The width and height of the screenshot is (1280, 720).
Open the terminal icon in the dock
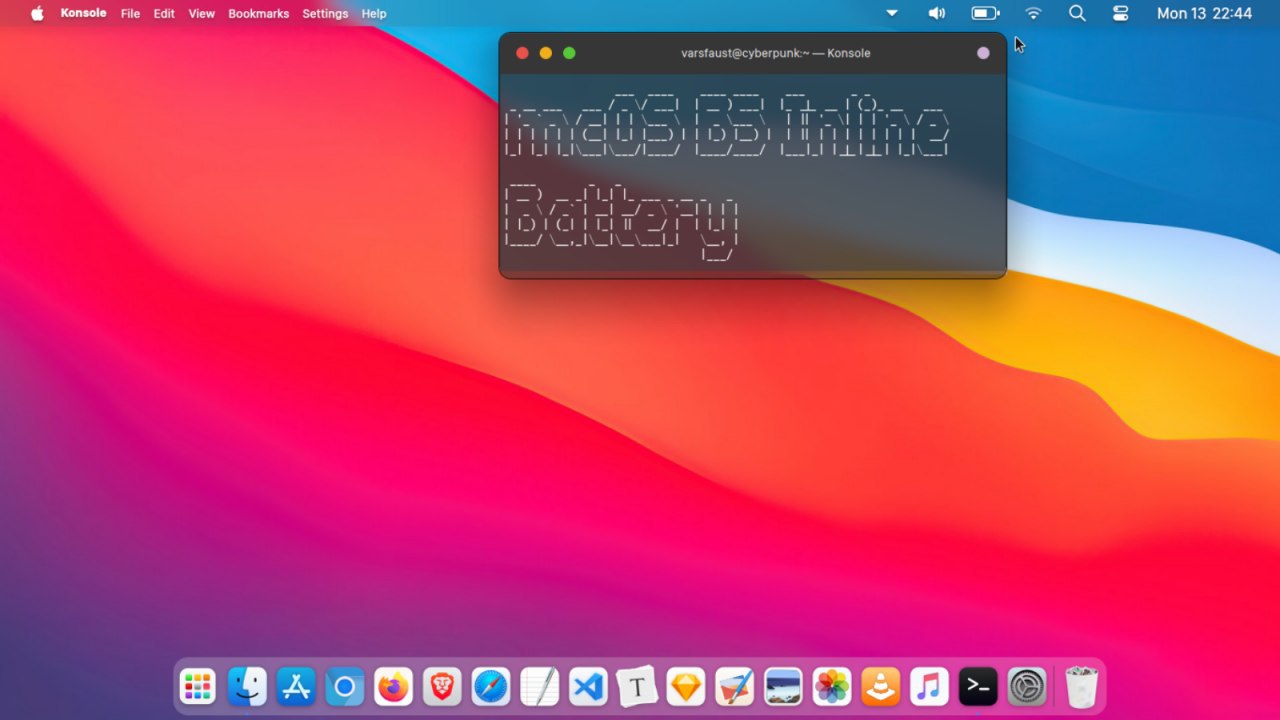coord(978,687)
